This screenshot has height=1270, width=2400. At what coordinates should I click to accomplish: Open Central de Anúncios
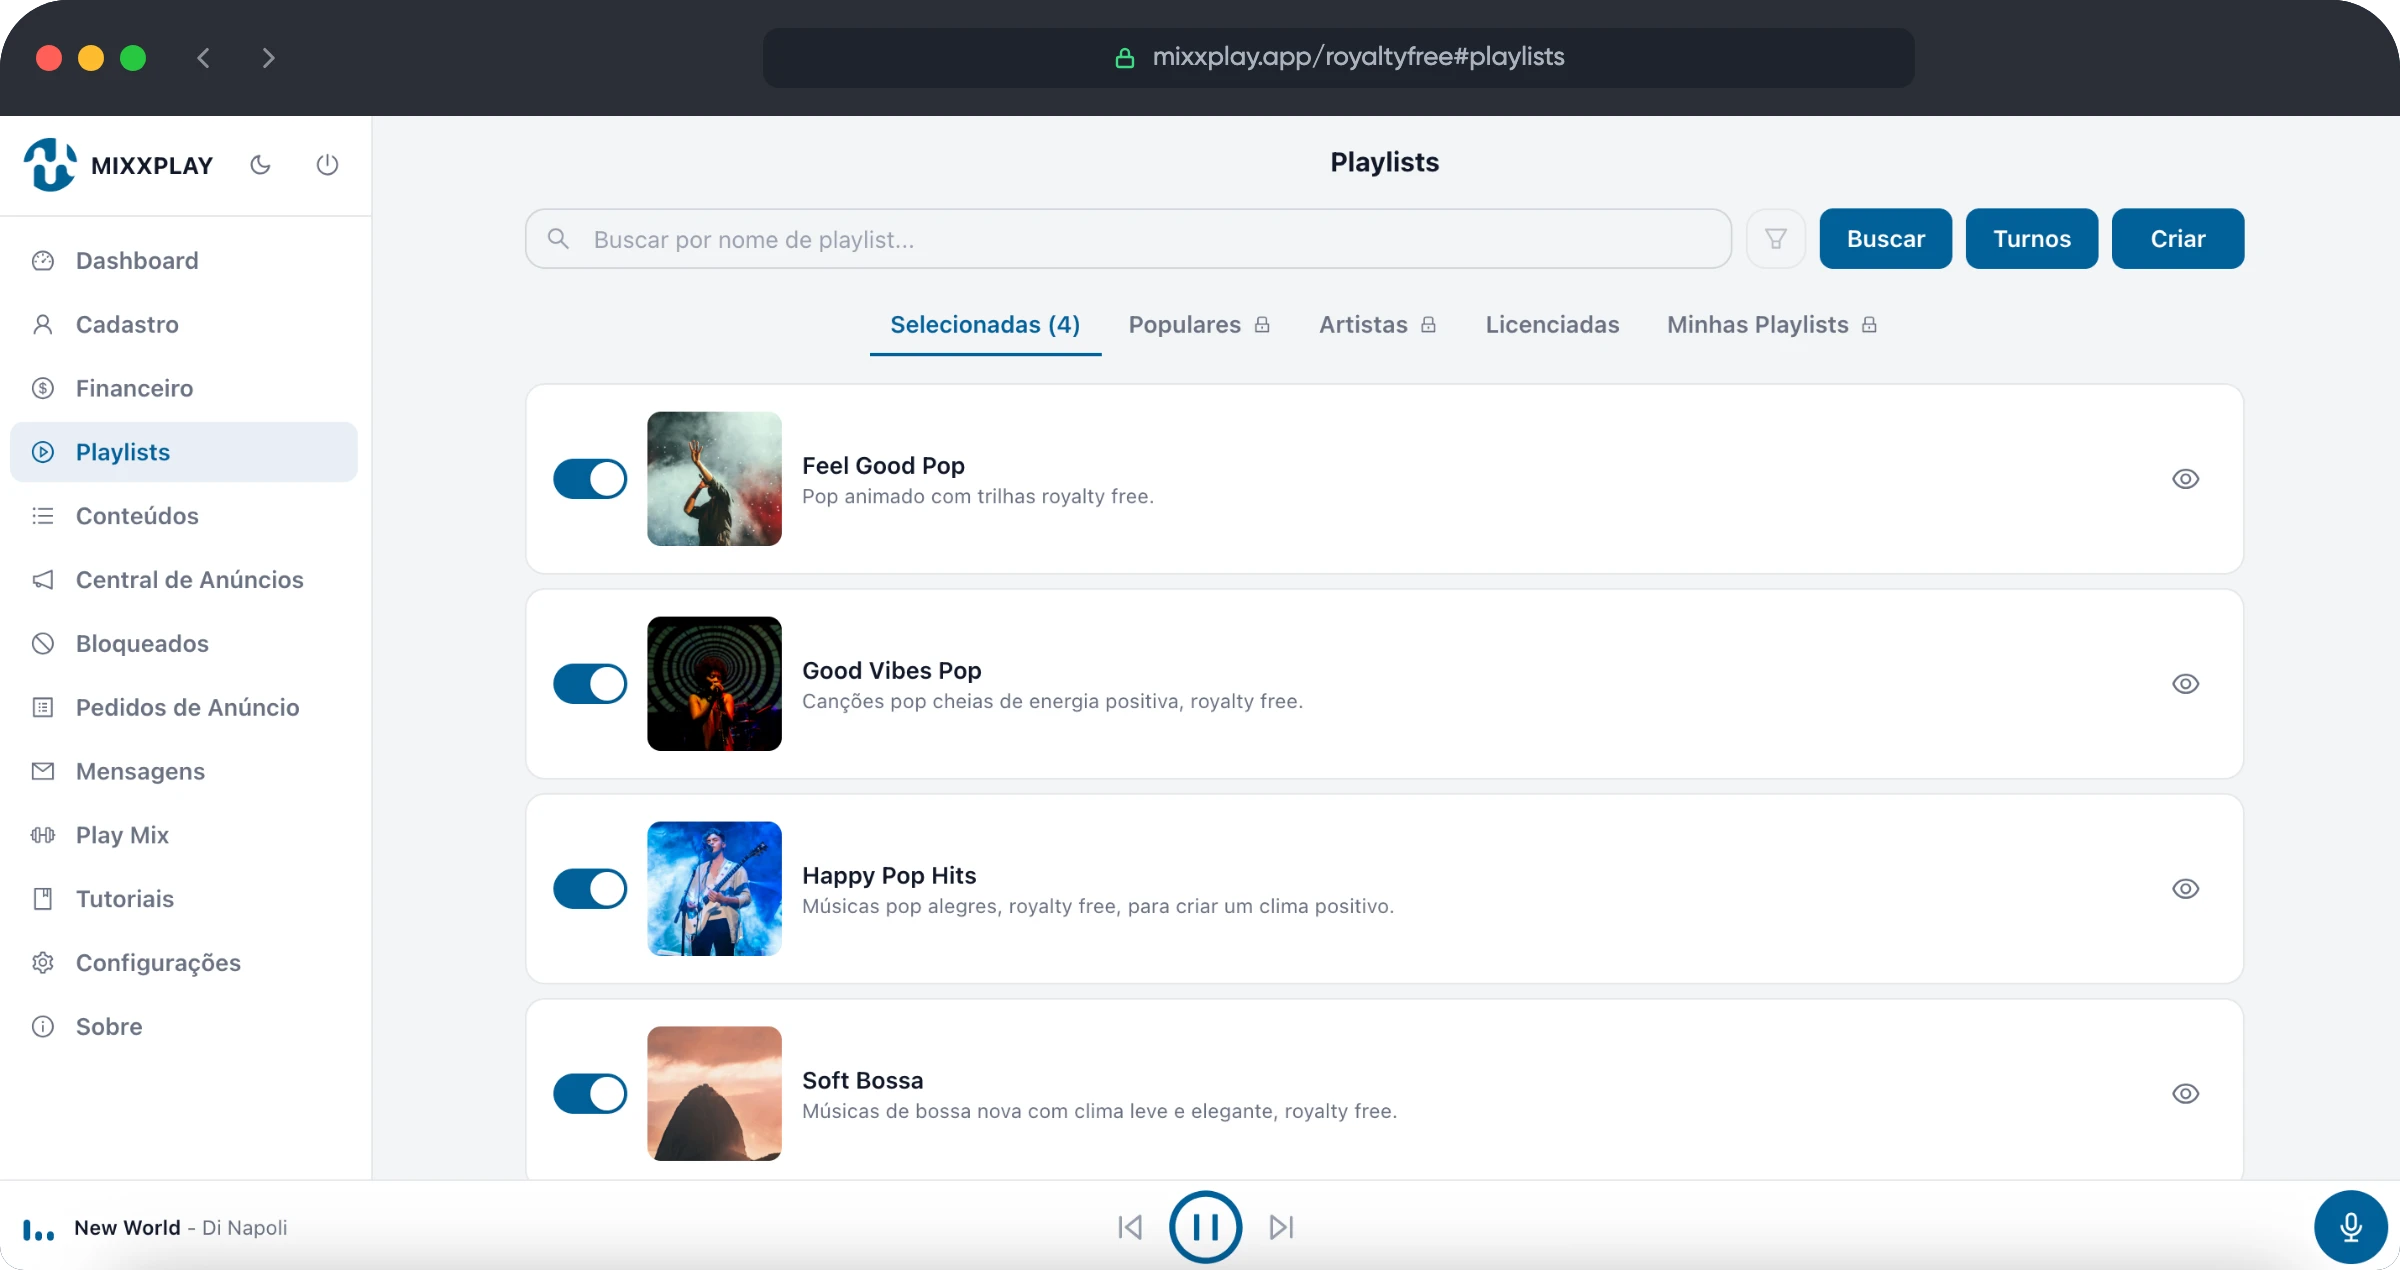click(x=184, y=580)
